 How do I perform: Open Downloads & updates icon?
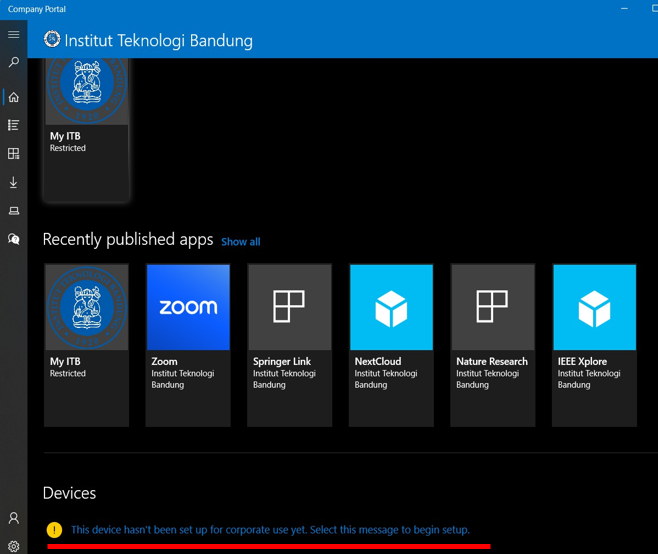(x=13, y=183)
